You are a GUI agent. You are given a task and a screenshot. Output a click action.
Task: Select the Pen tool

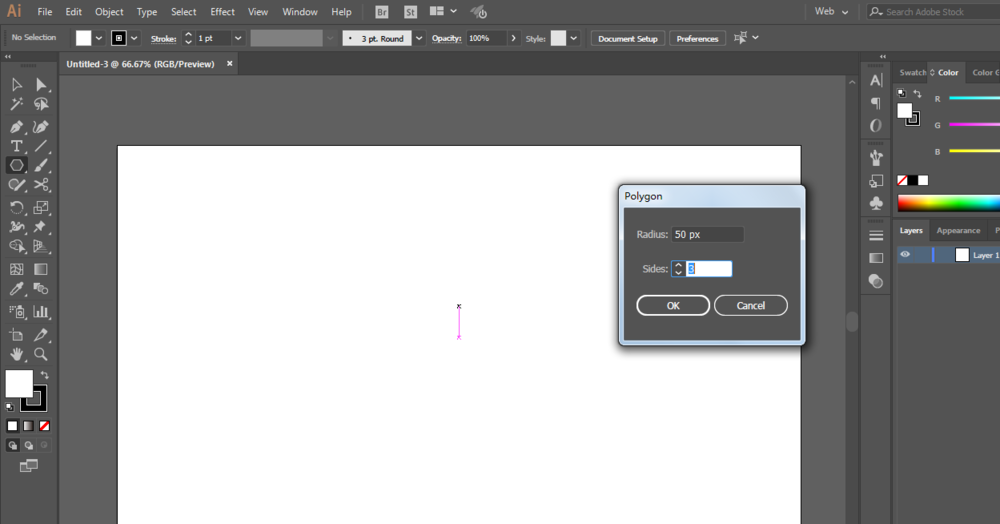17,127
